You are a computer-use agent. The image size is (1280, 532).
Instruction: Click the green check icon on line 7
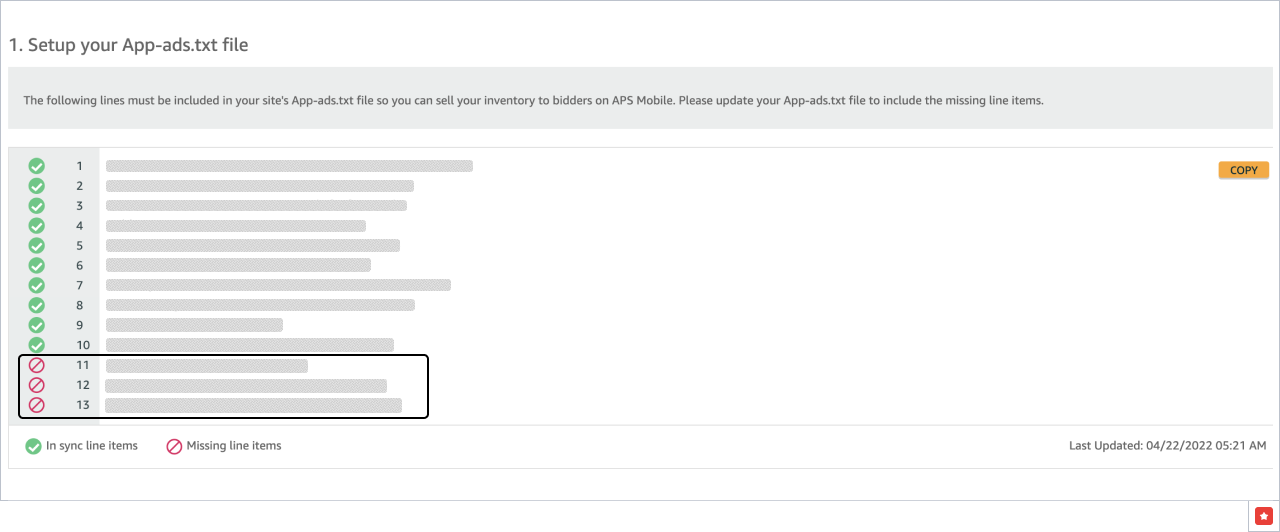tap(36, 285)
